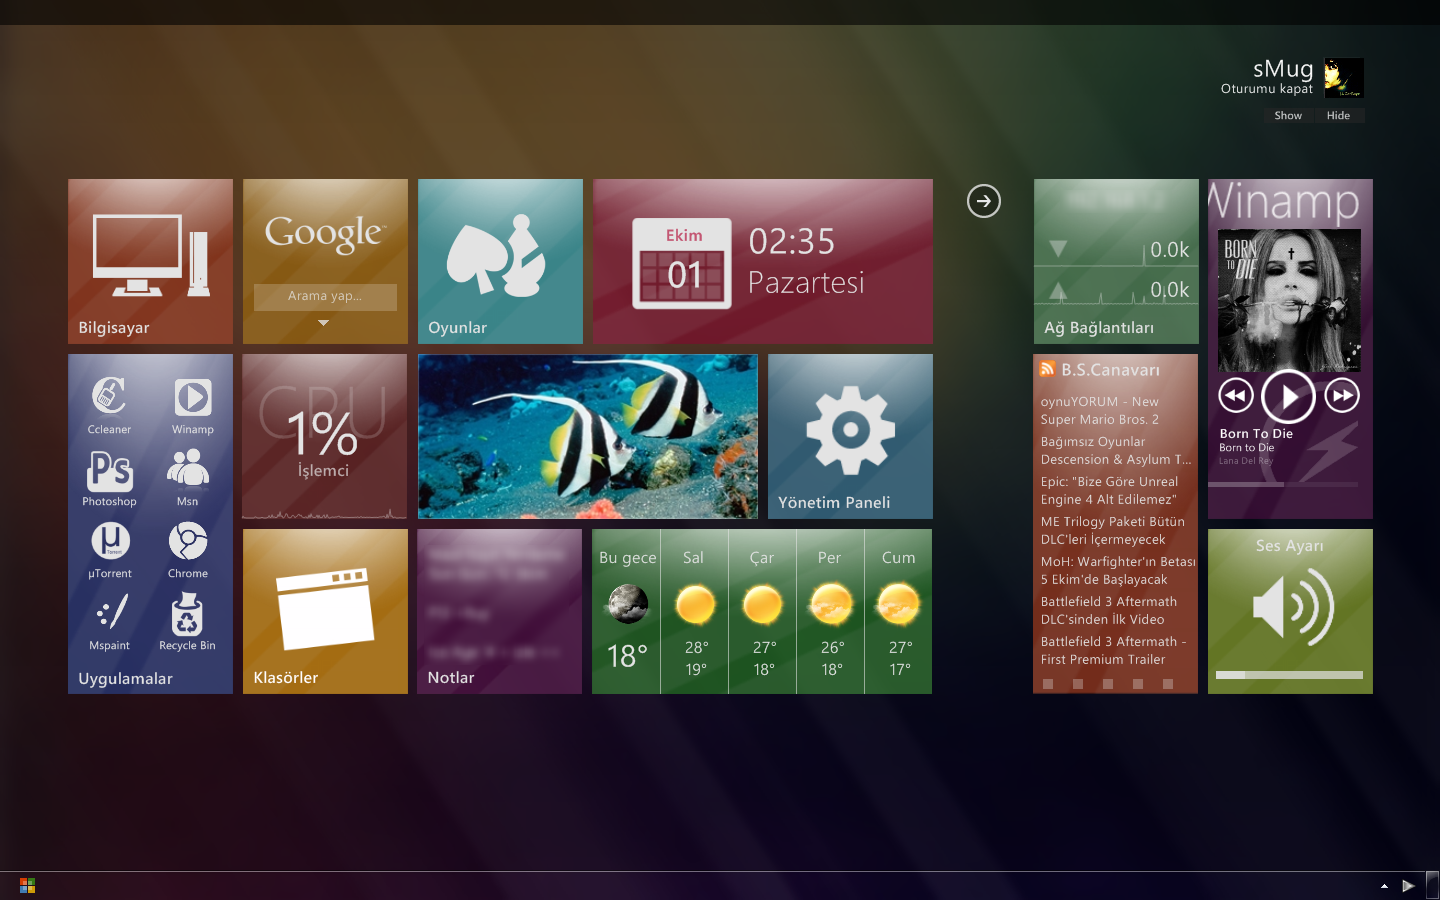Select Cum weather forecast column
The image size is (1440, 900).
point(898,611)
